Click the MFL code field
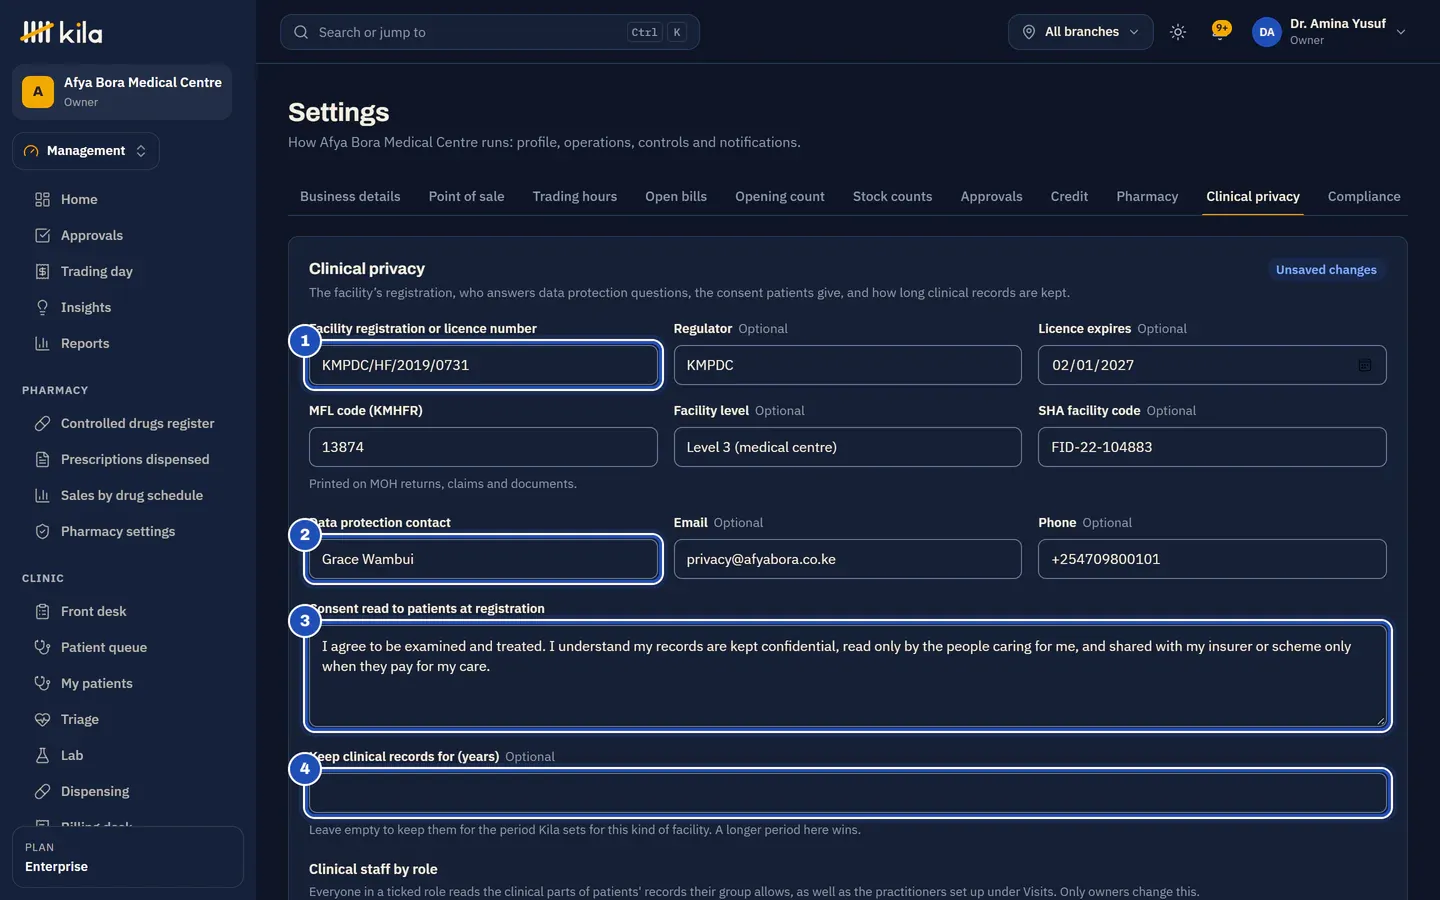1440x900 pixels. (x=483, y=447)
